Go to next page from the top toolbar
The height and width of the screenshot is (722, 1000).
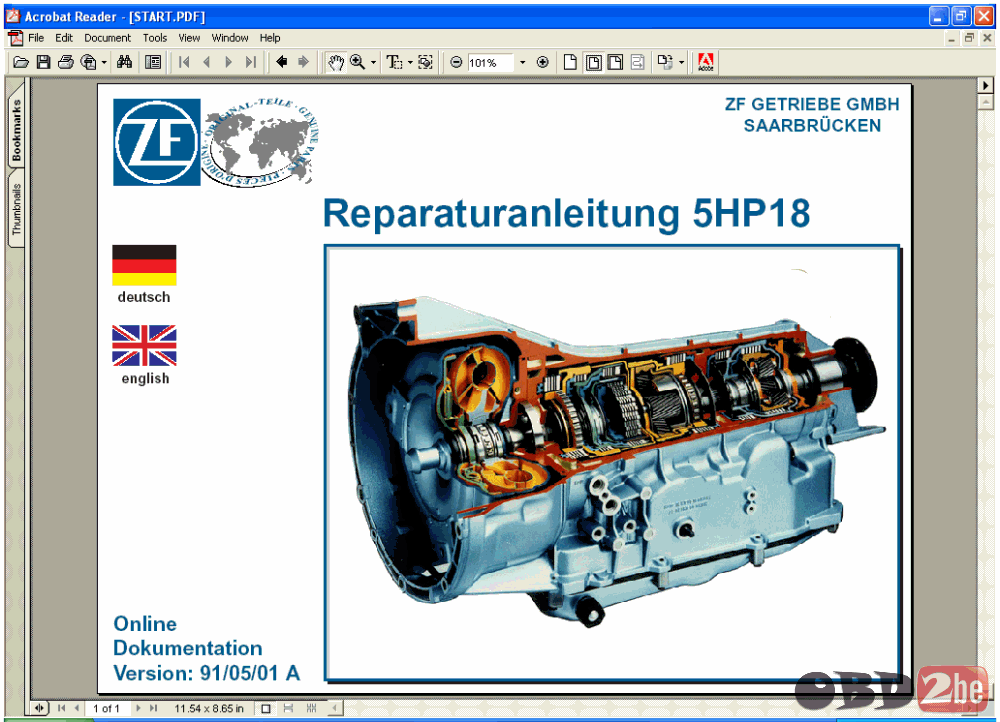[228, 63]
